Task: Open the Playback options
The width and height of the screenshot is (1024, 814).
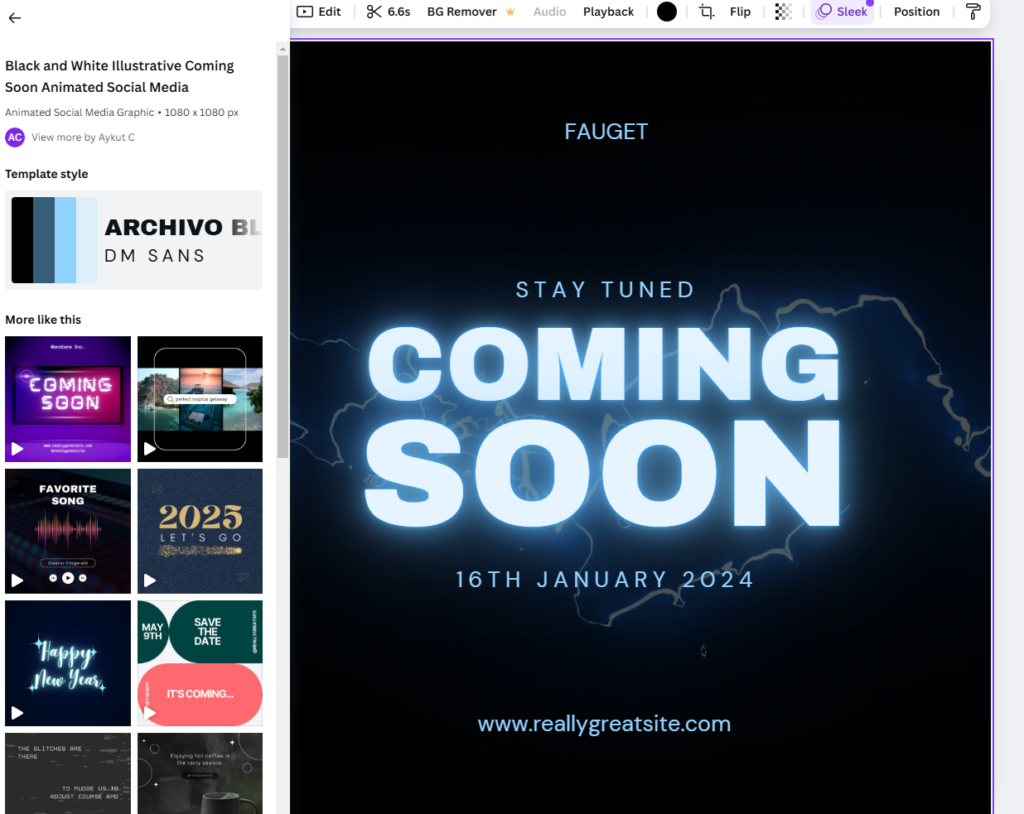Action: pyautogui.click(x=608, y=12)
